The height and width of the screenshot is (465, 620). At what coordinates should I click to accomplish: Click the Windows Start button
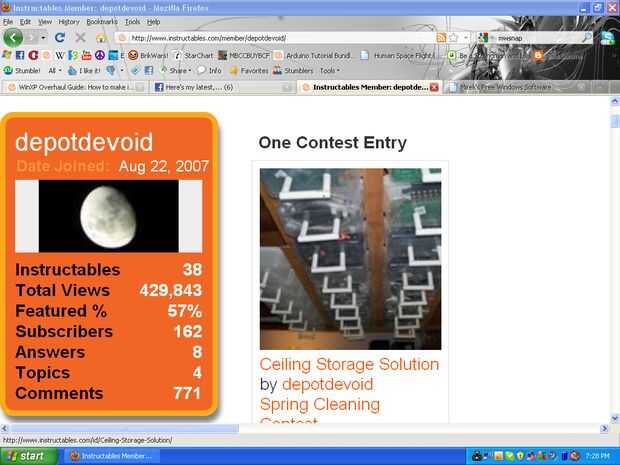[x=28, y=456]
